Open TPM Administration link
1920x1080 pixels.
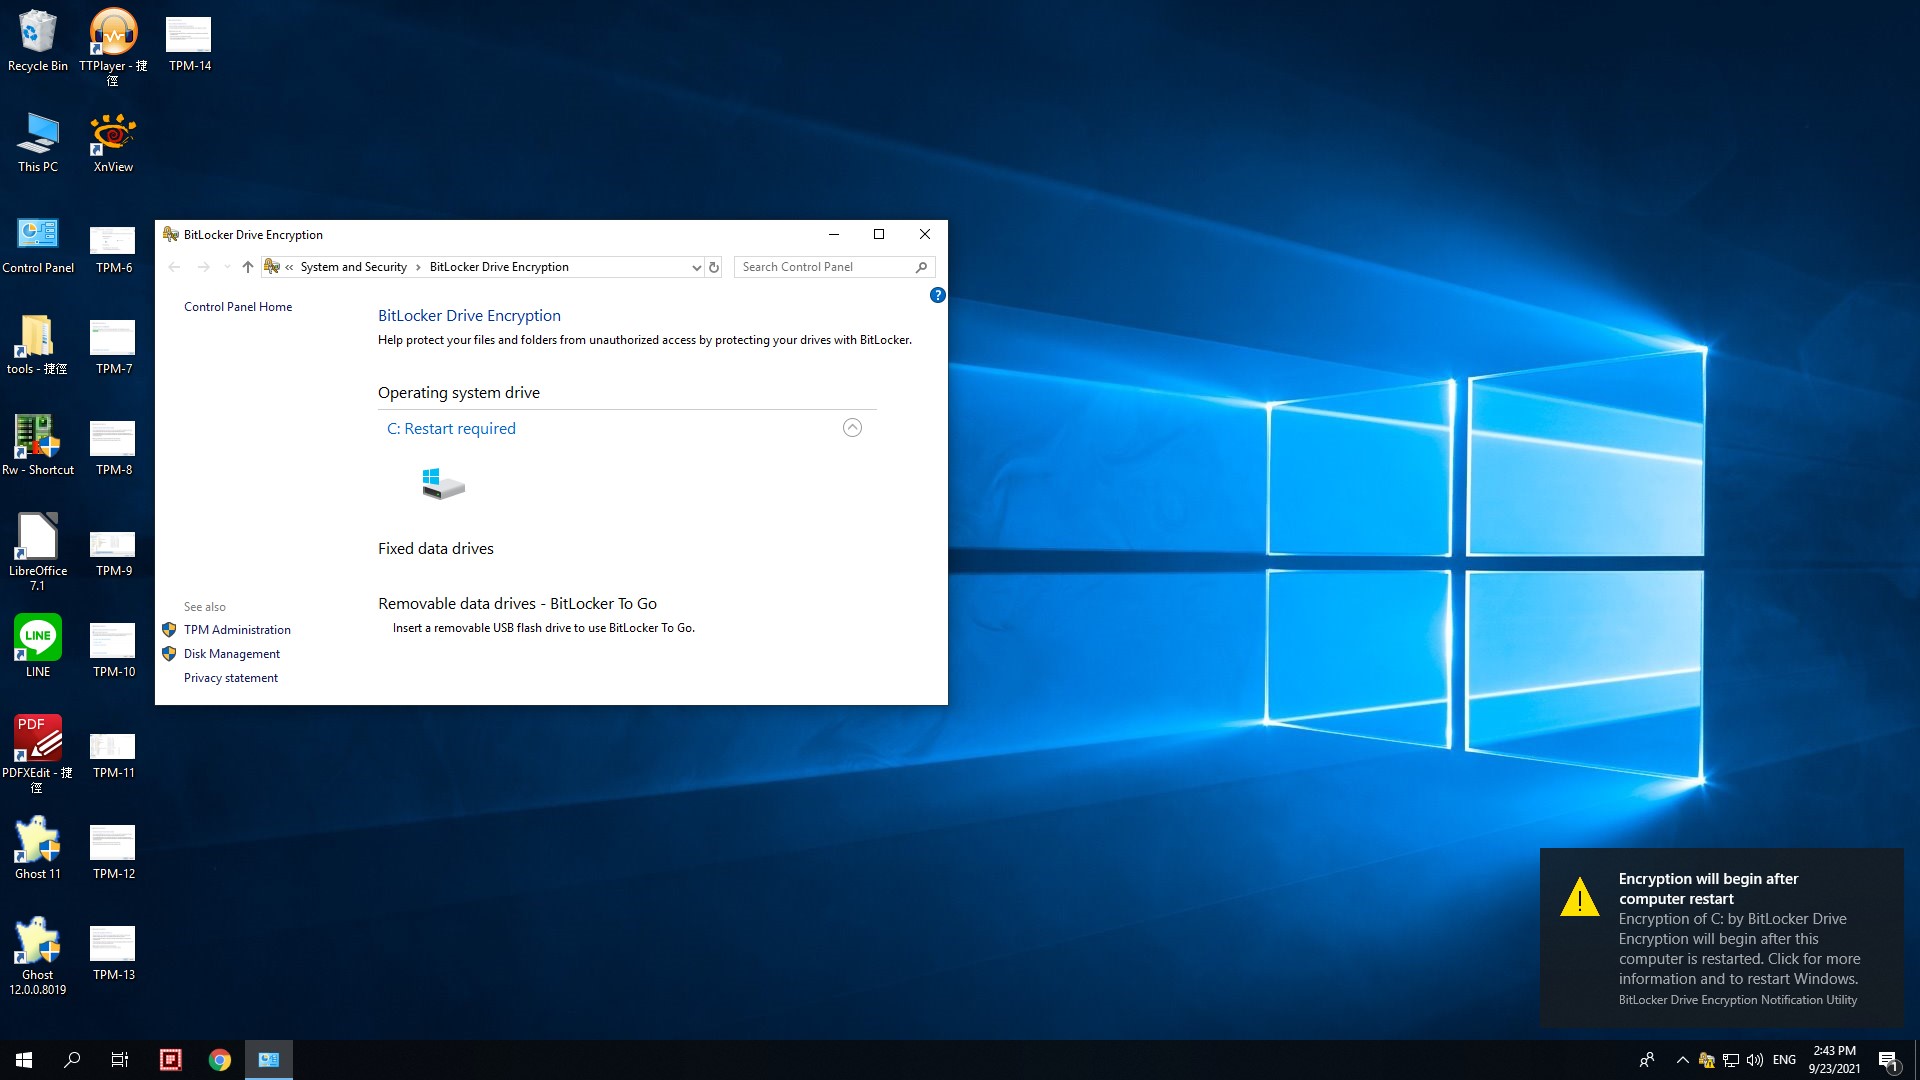coord(237,629)
